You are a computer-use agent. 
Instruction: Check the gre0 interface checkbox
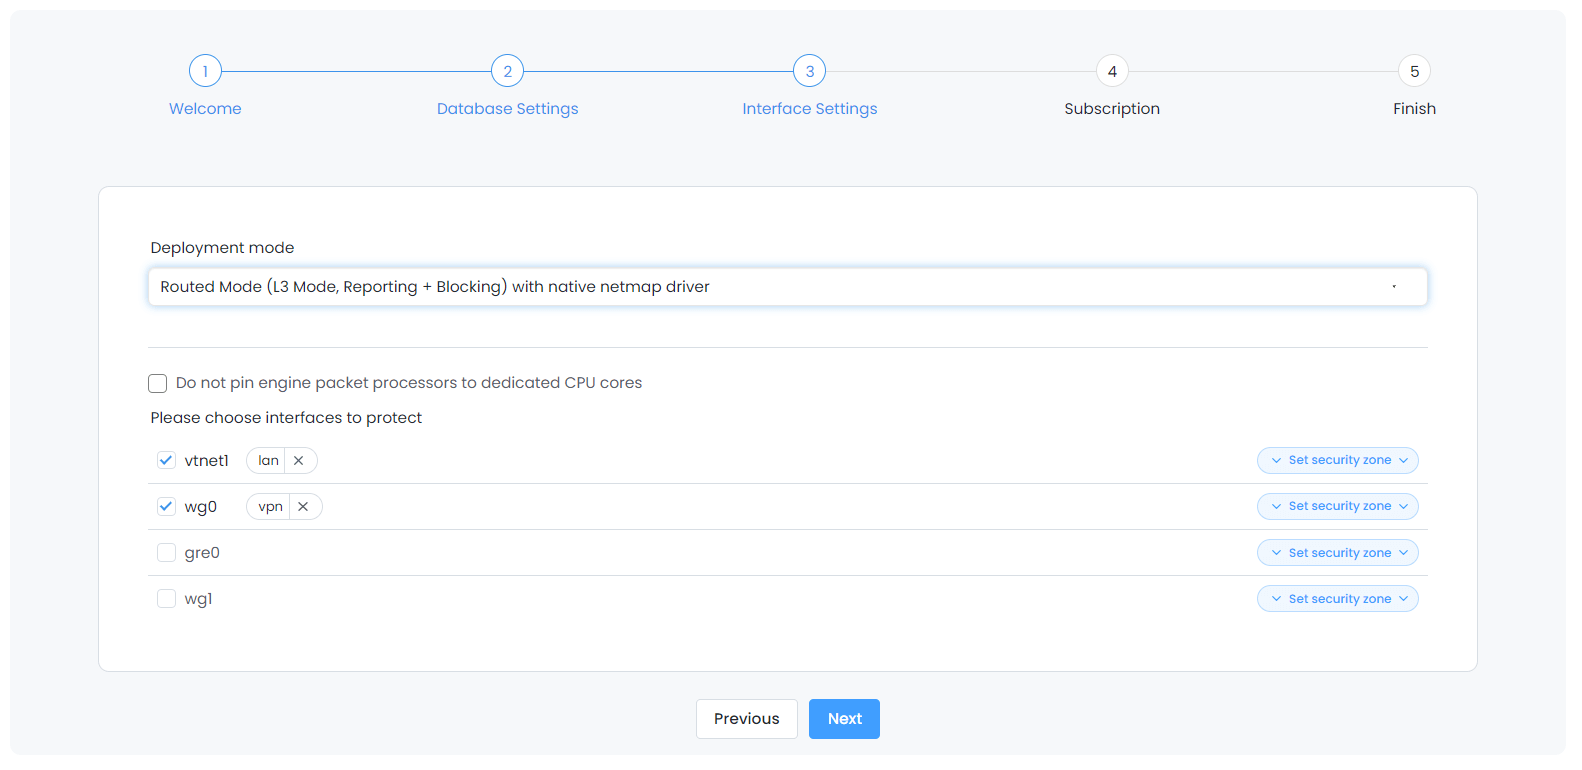167,553
